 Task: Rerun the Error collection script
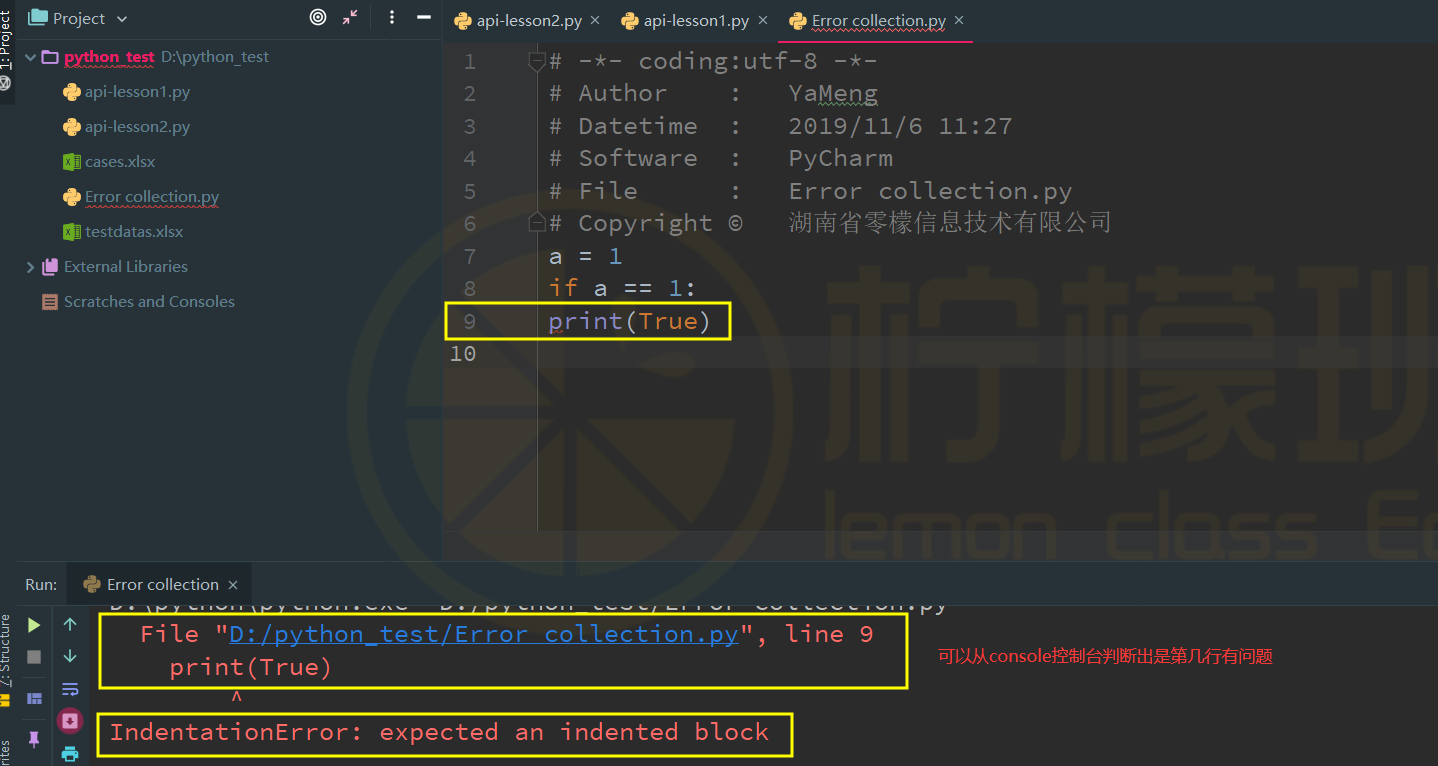(34, 625)
